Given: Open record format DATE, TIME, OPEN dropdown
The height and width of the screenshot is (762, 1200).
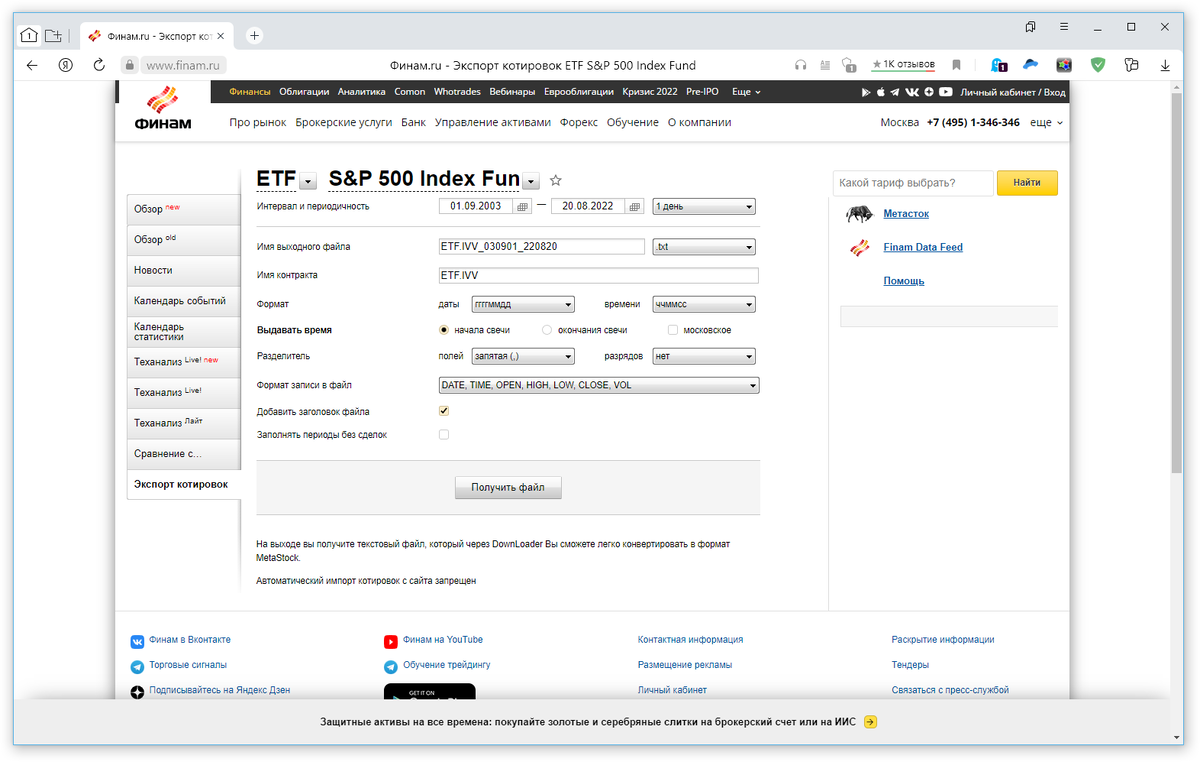Looking at the screenshot, I should pos(599,385).
